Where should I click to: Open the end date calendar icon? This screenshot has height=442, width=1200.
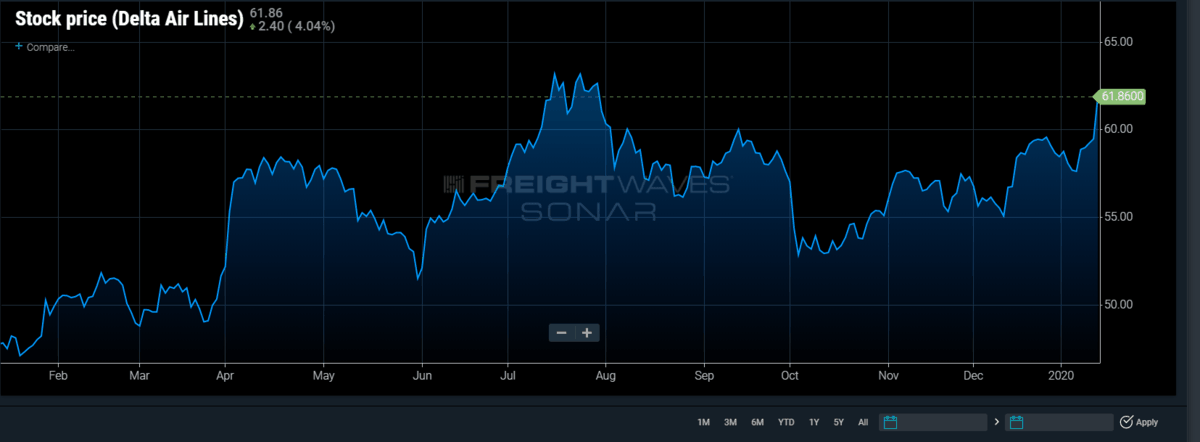[x=1016, y=422]
